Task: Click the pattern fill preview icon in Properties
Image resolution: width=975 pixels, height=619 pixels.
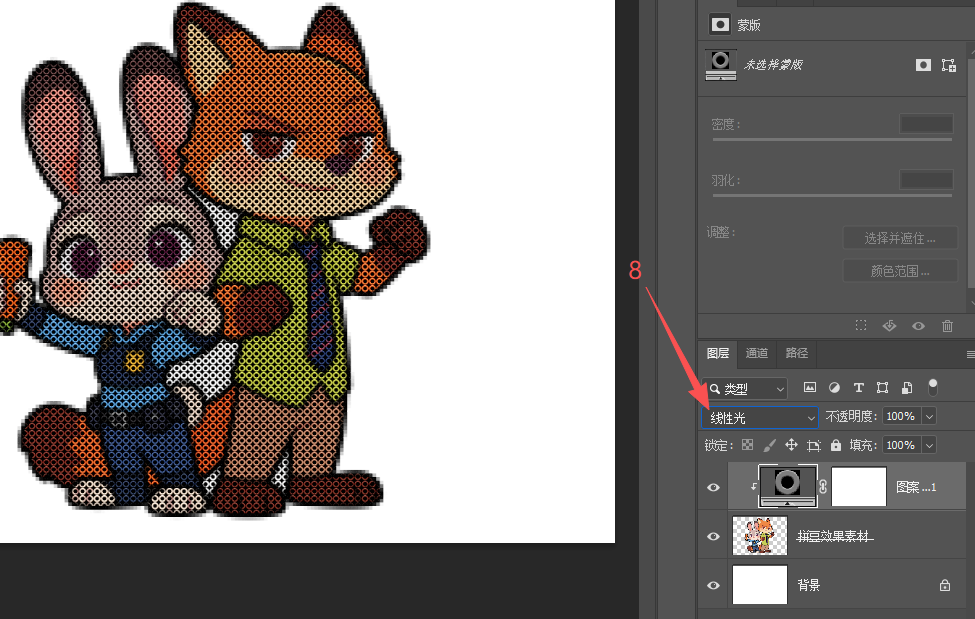Action: (x=721, y=65)
